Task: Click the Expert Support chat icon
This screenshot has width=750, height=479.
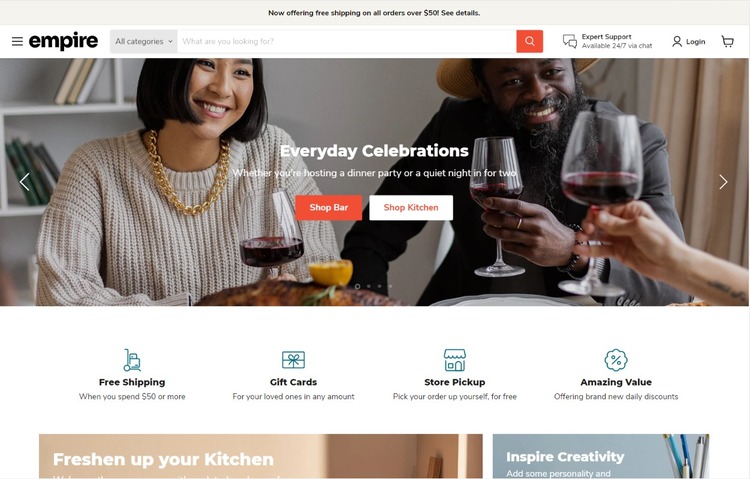Action: pyautogui.click(x=570, y=41)
